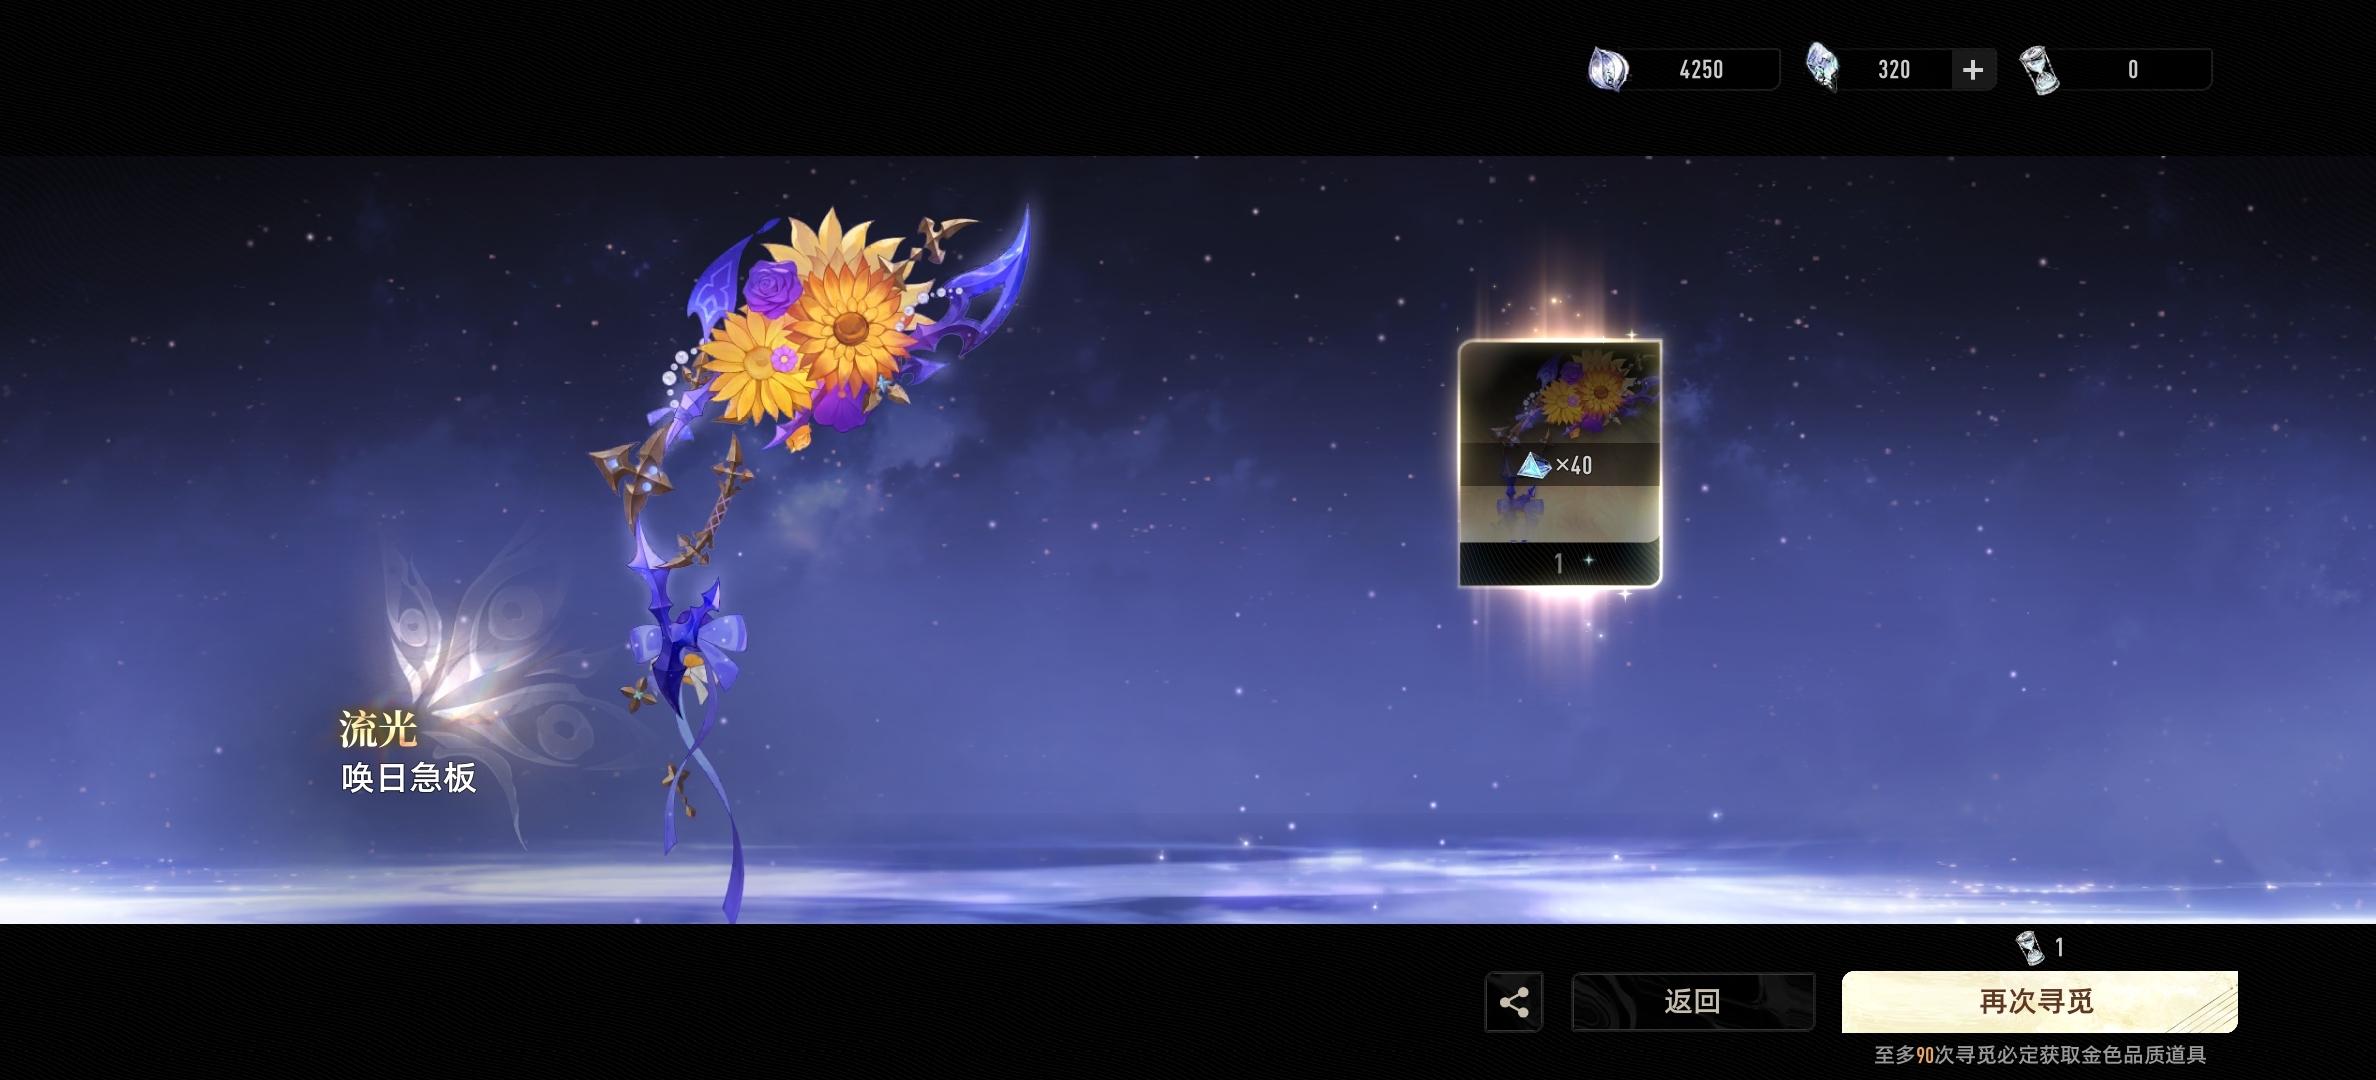The width and height of the screenshot is (2376, 1080).
Task: Tap the hourglass icon in top bar
Action: [x=2039, y=70]
